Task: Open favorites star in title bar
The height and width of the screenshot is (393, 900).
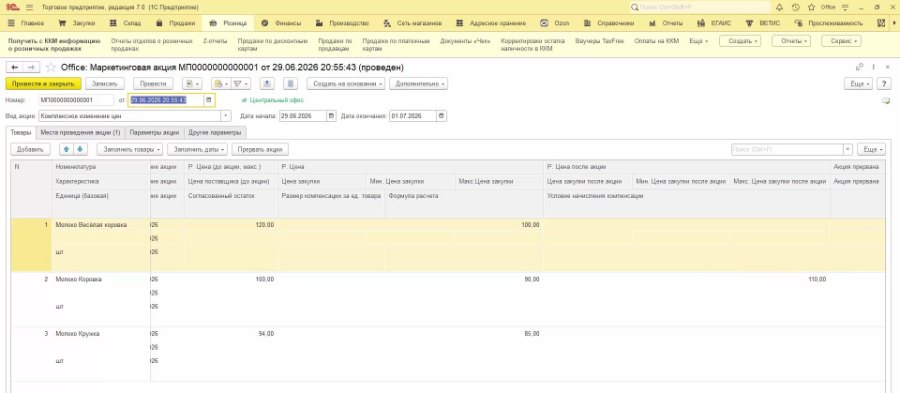Action: (811, 7)
